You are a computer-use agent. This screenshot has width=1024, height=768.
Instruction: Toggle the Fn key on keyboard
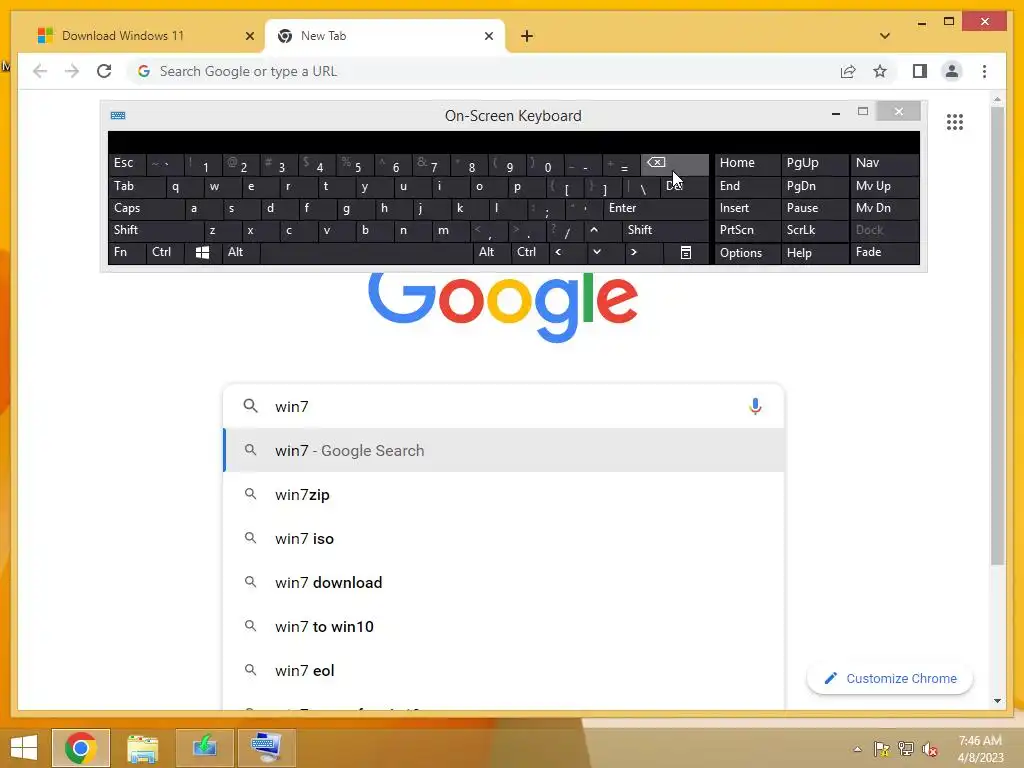tap(127, 252)
